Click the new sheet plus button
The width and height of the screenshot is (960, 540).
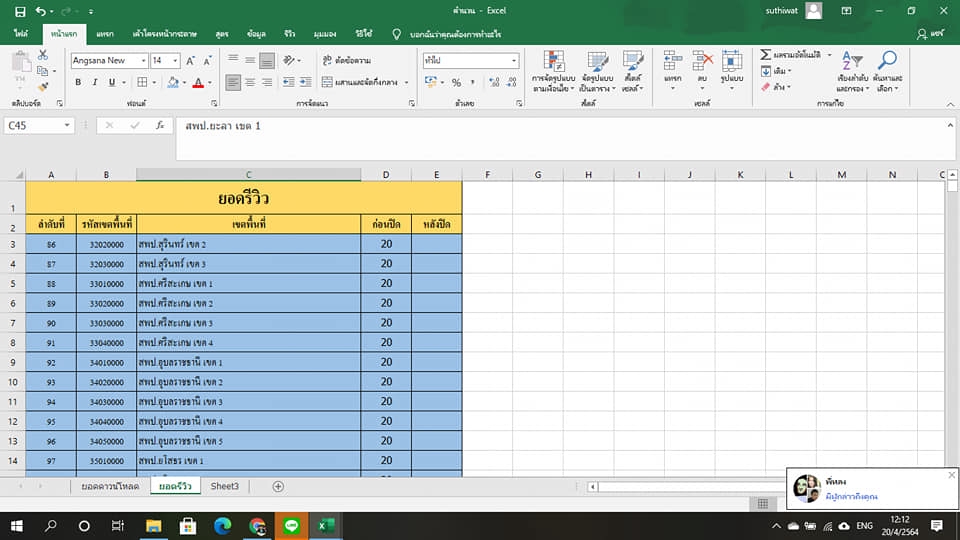[278, 486]
